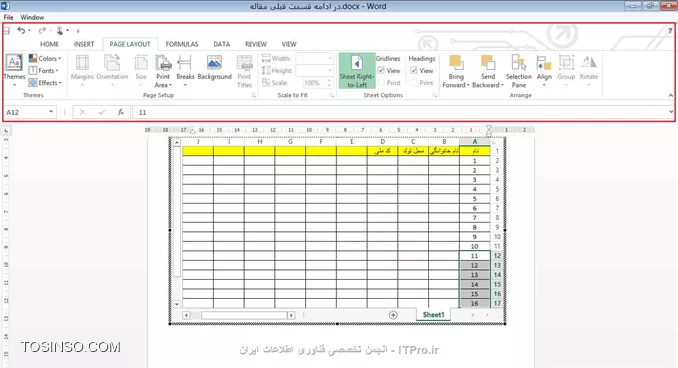Click the Redo icon
Screen dimensions: 678x368
coord(42,30)
